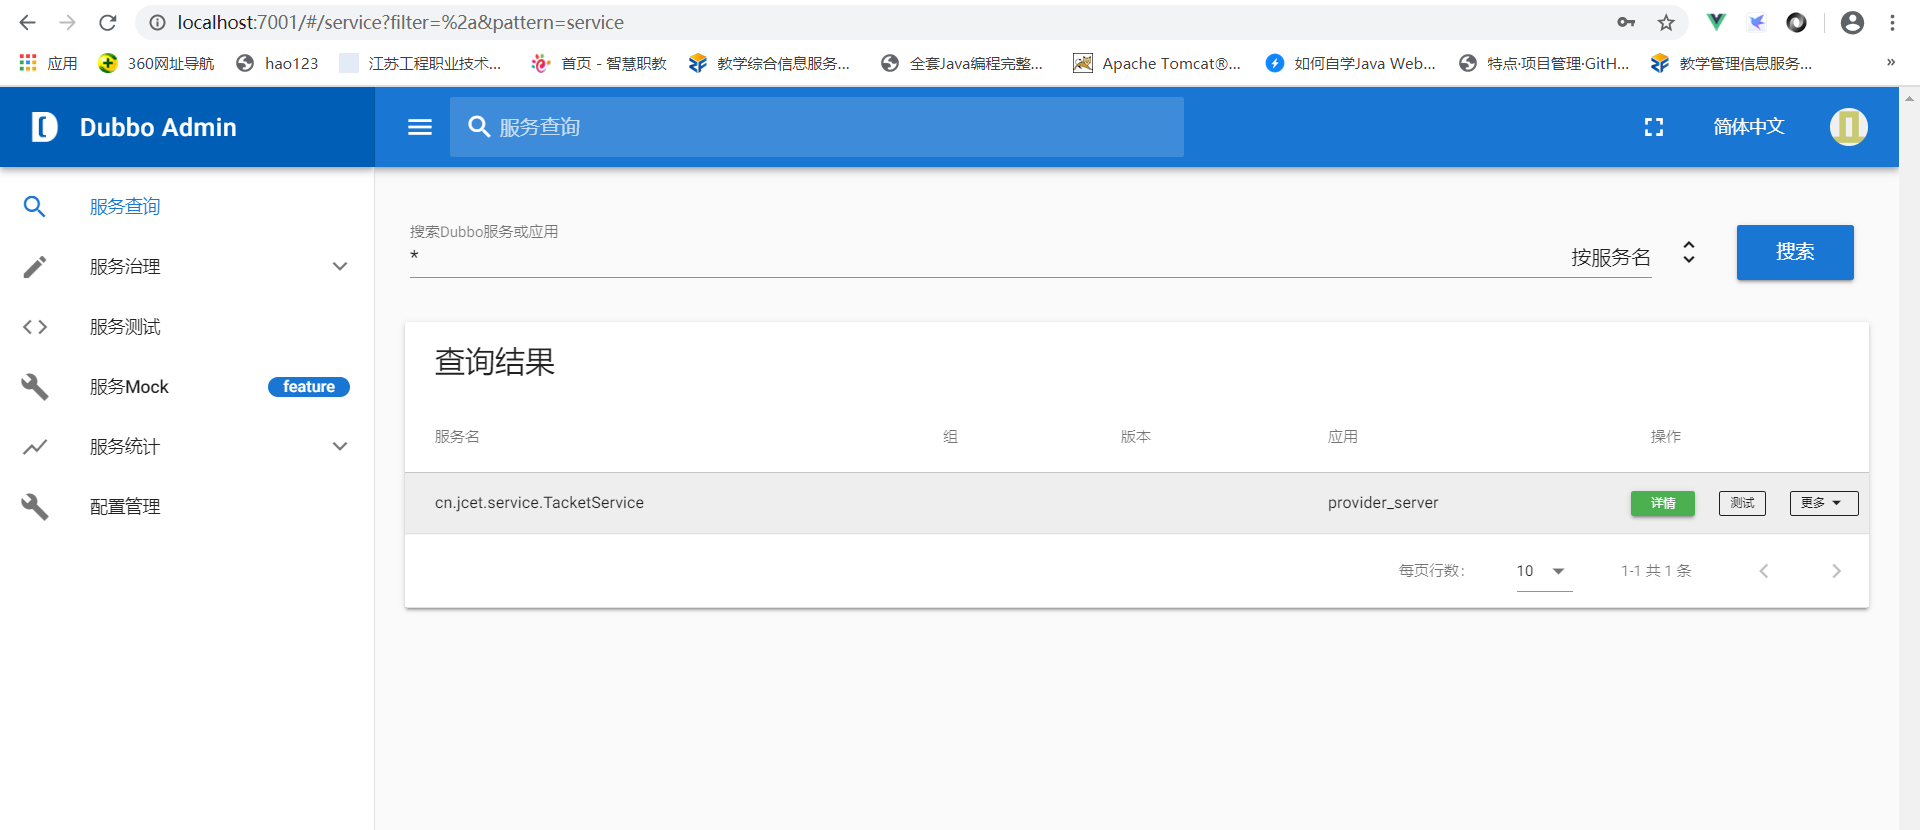The height and width of the screenshot is (830, 1920).
Task: Open the 更多 dropdown for TacketService
Action: coord(1824,503)
